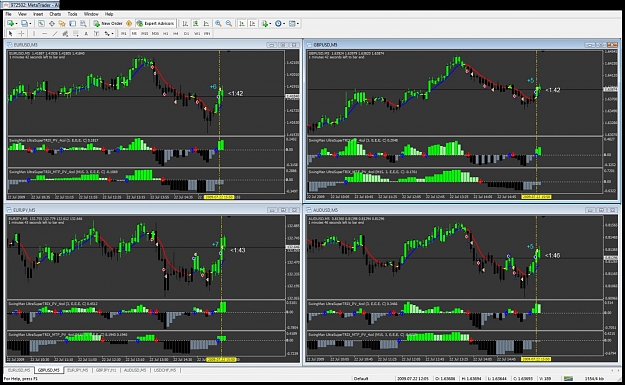Switch chart to Bar Chart mode
The width and height of the screenshot is (625, 385).
[x=185, y=24]
